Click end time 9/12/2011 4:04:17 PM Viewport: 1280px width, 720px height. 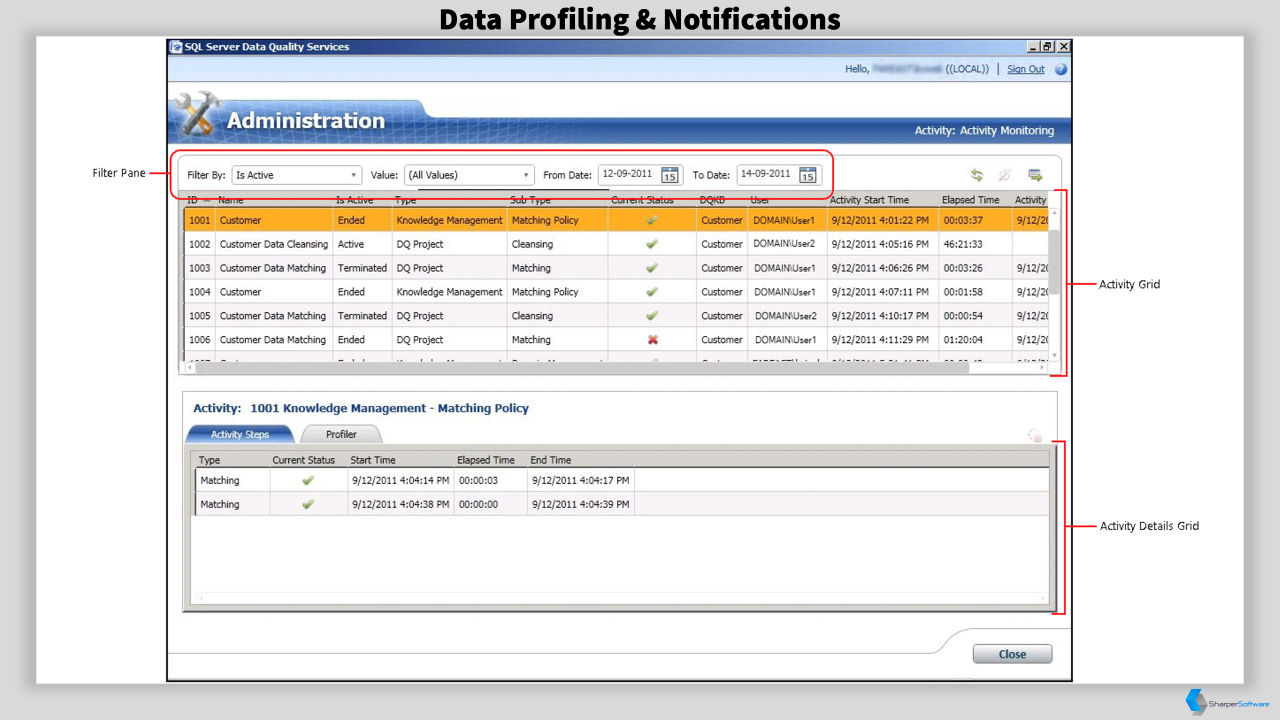click(x=581, y=480)
